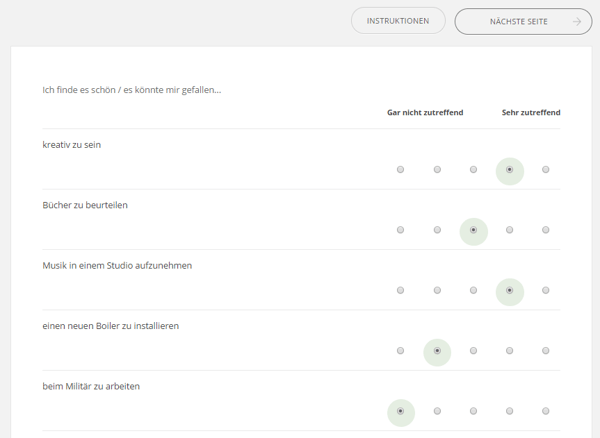Click the 'Gar nicht zutreffend' column header
Viewport: 600px width, 438px height.
point(425,112)
